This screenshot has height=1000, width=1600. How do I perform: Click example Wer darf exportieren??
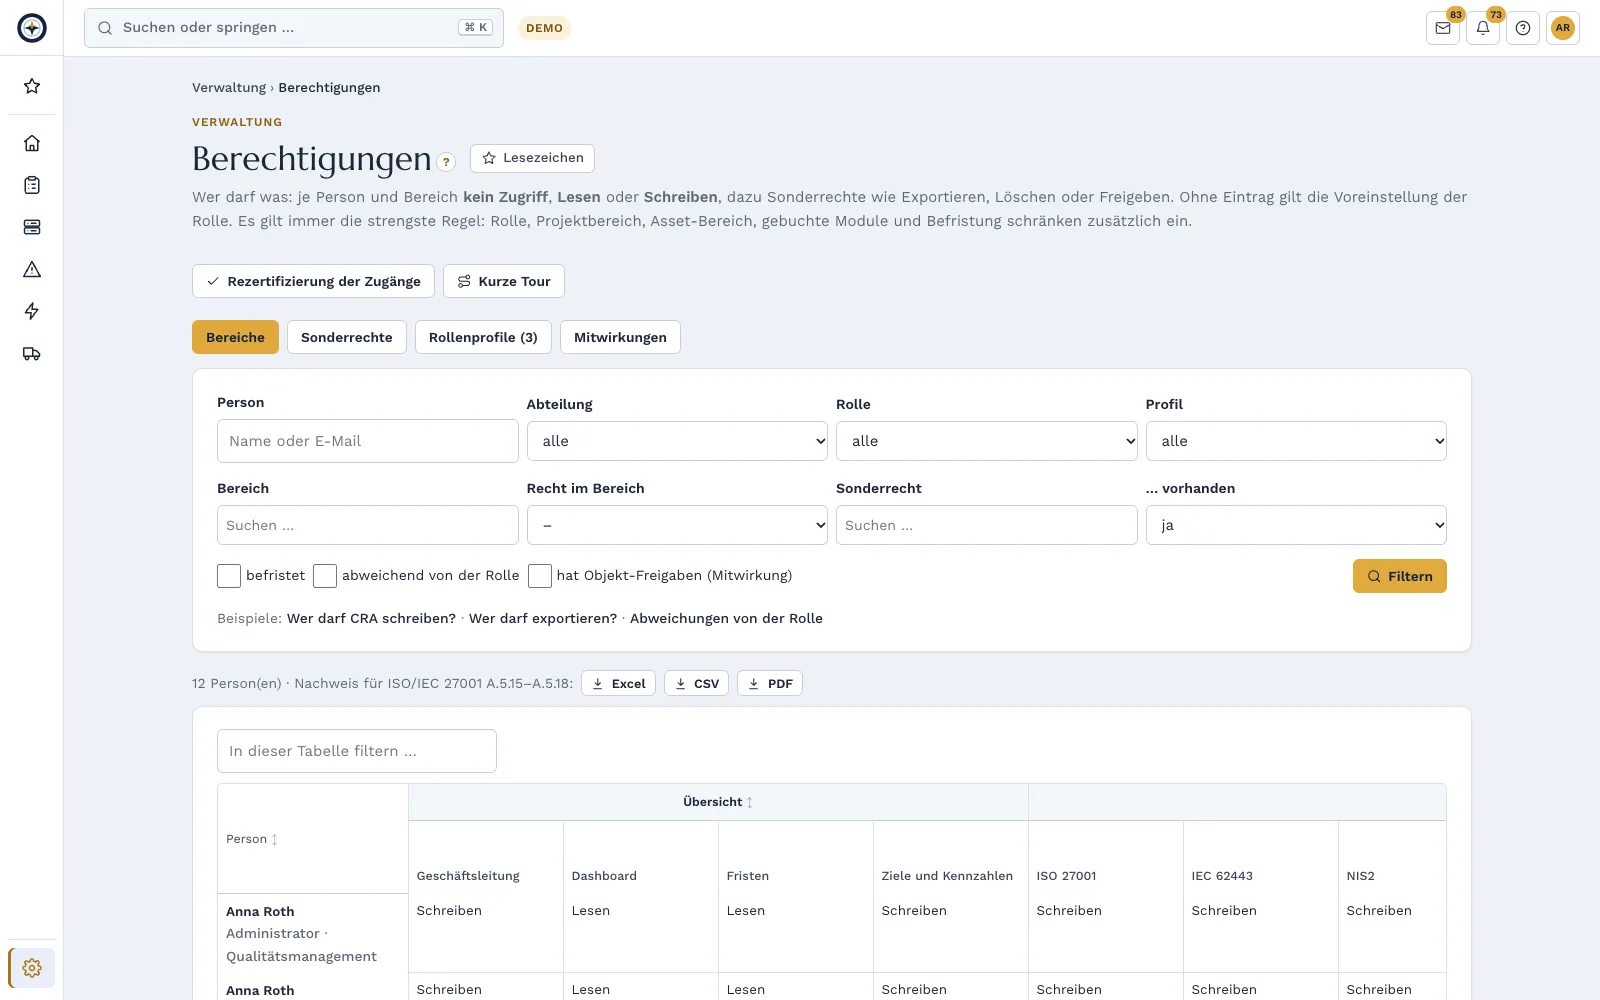tap(543, 618)
